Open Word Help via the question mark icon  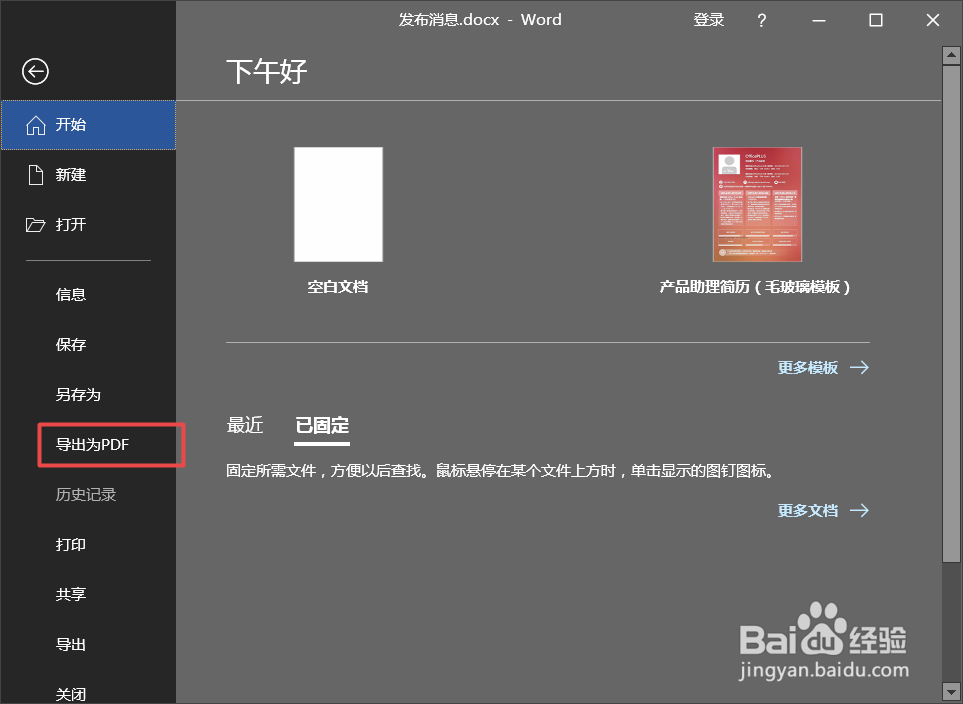pyautogui.click(x=761, y=19)
